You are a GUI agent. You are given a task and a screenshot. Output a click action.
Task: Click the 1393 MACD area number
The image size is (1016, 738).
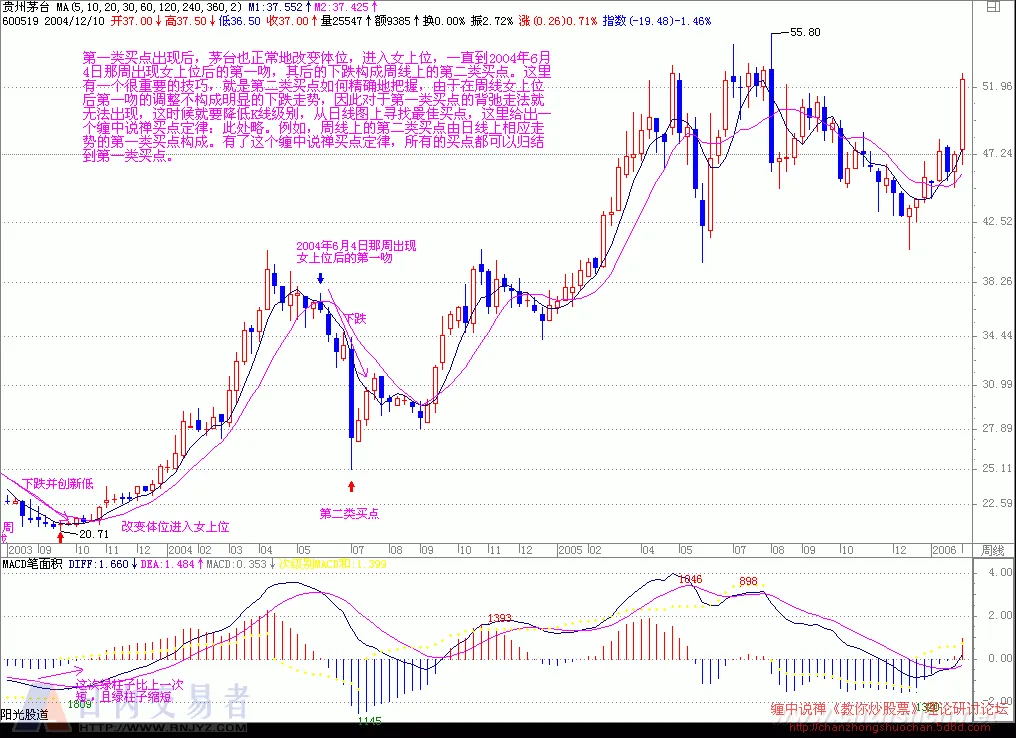500,618
